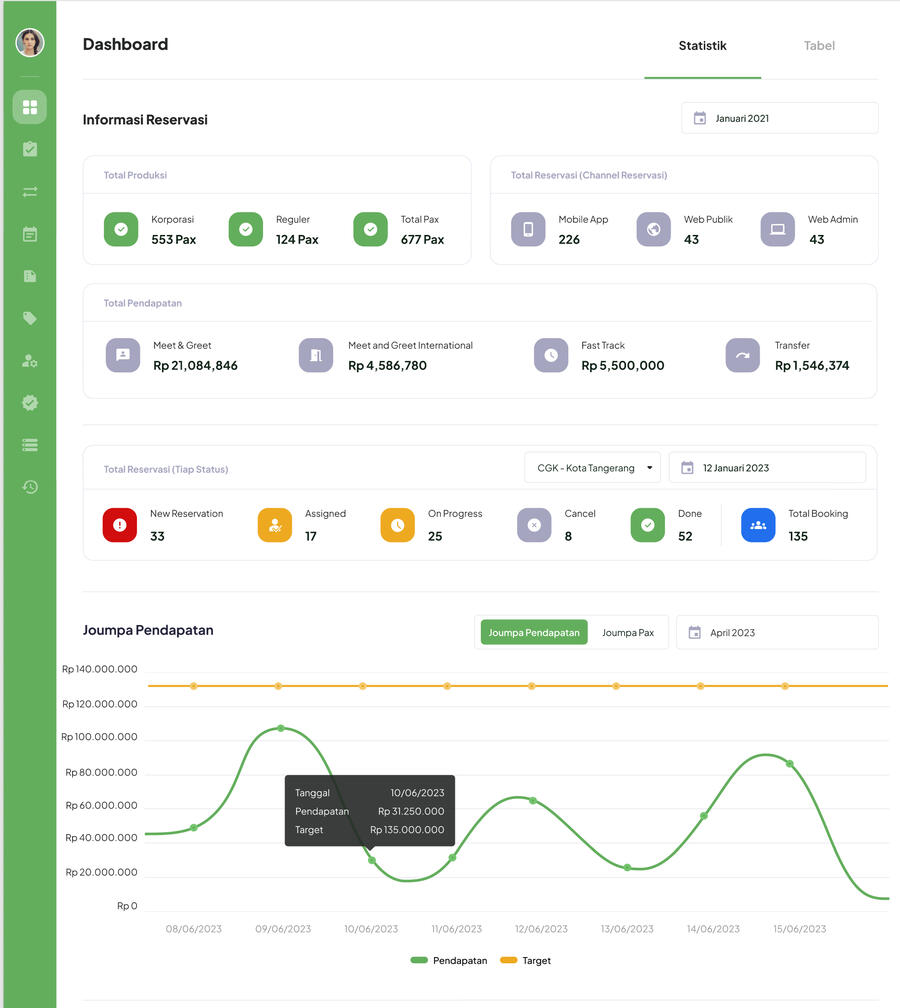The width and height of the screenshot is (900, 1008).
Task: Open the transfer arrows sidebar icon
Action: (x=30, y=191)
